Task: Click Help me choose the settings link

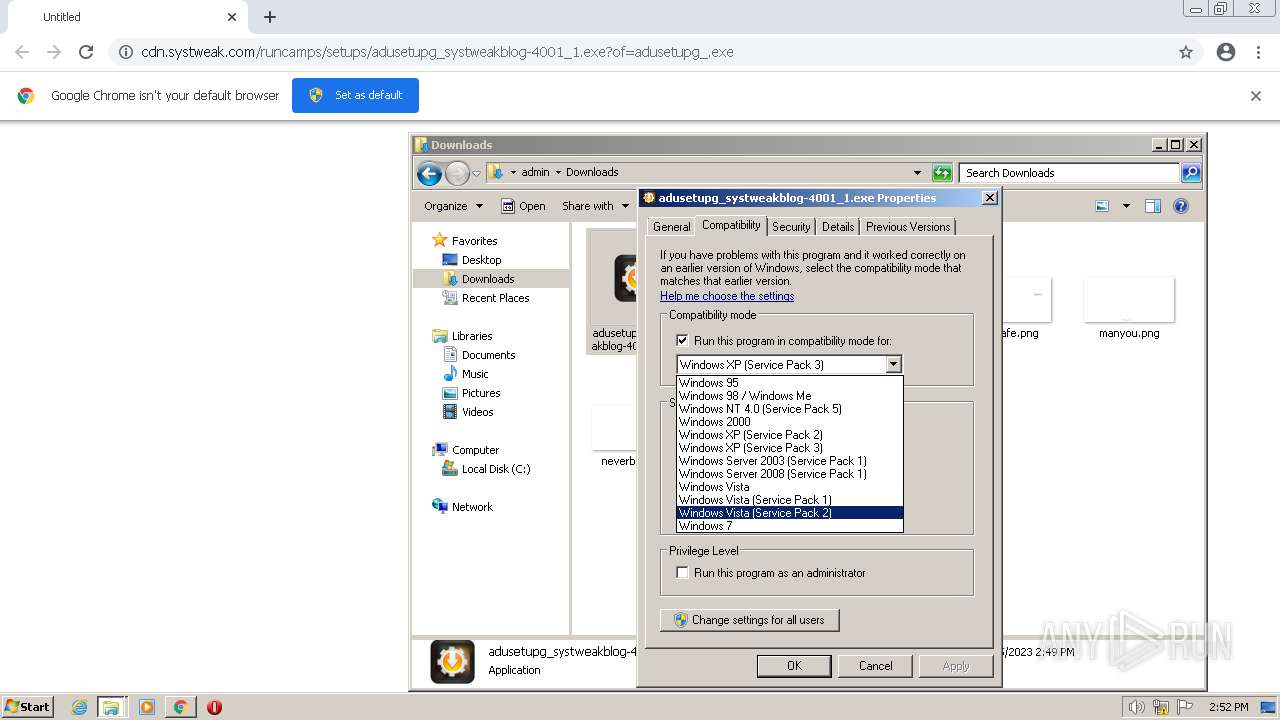Action: pos(727,296)
